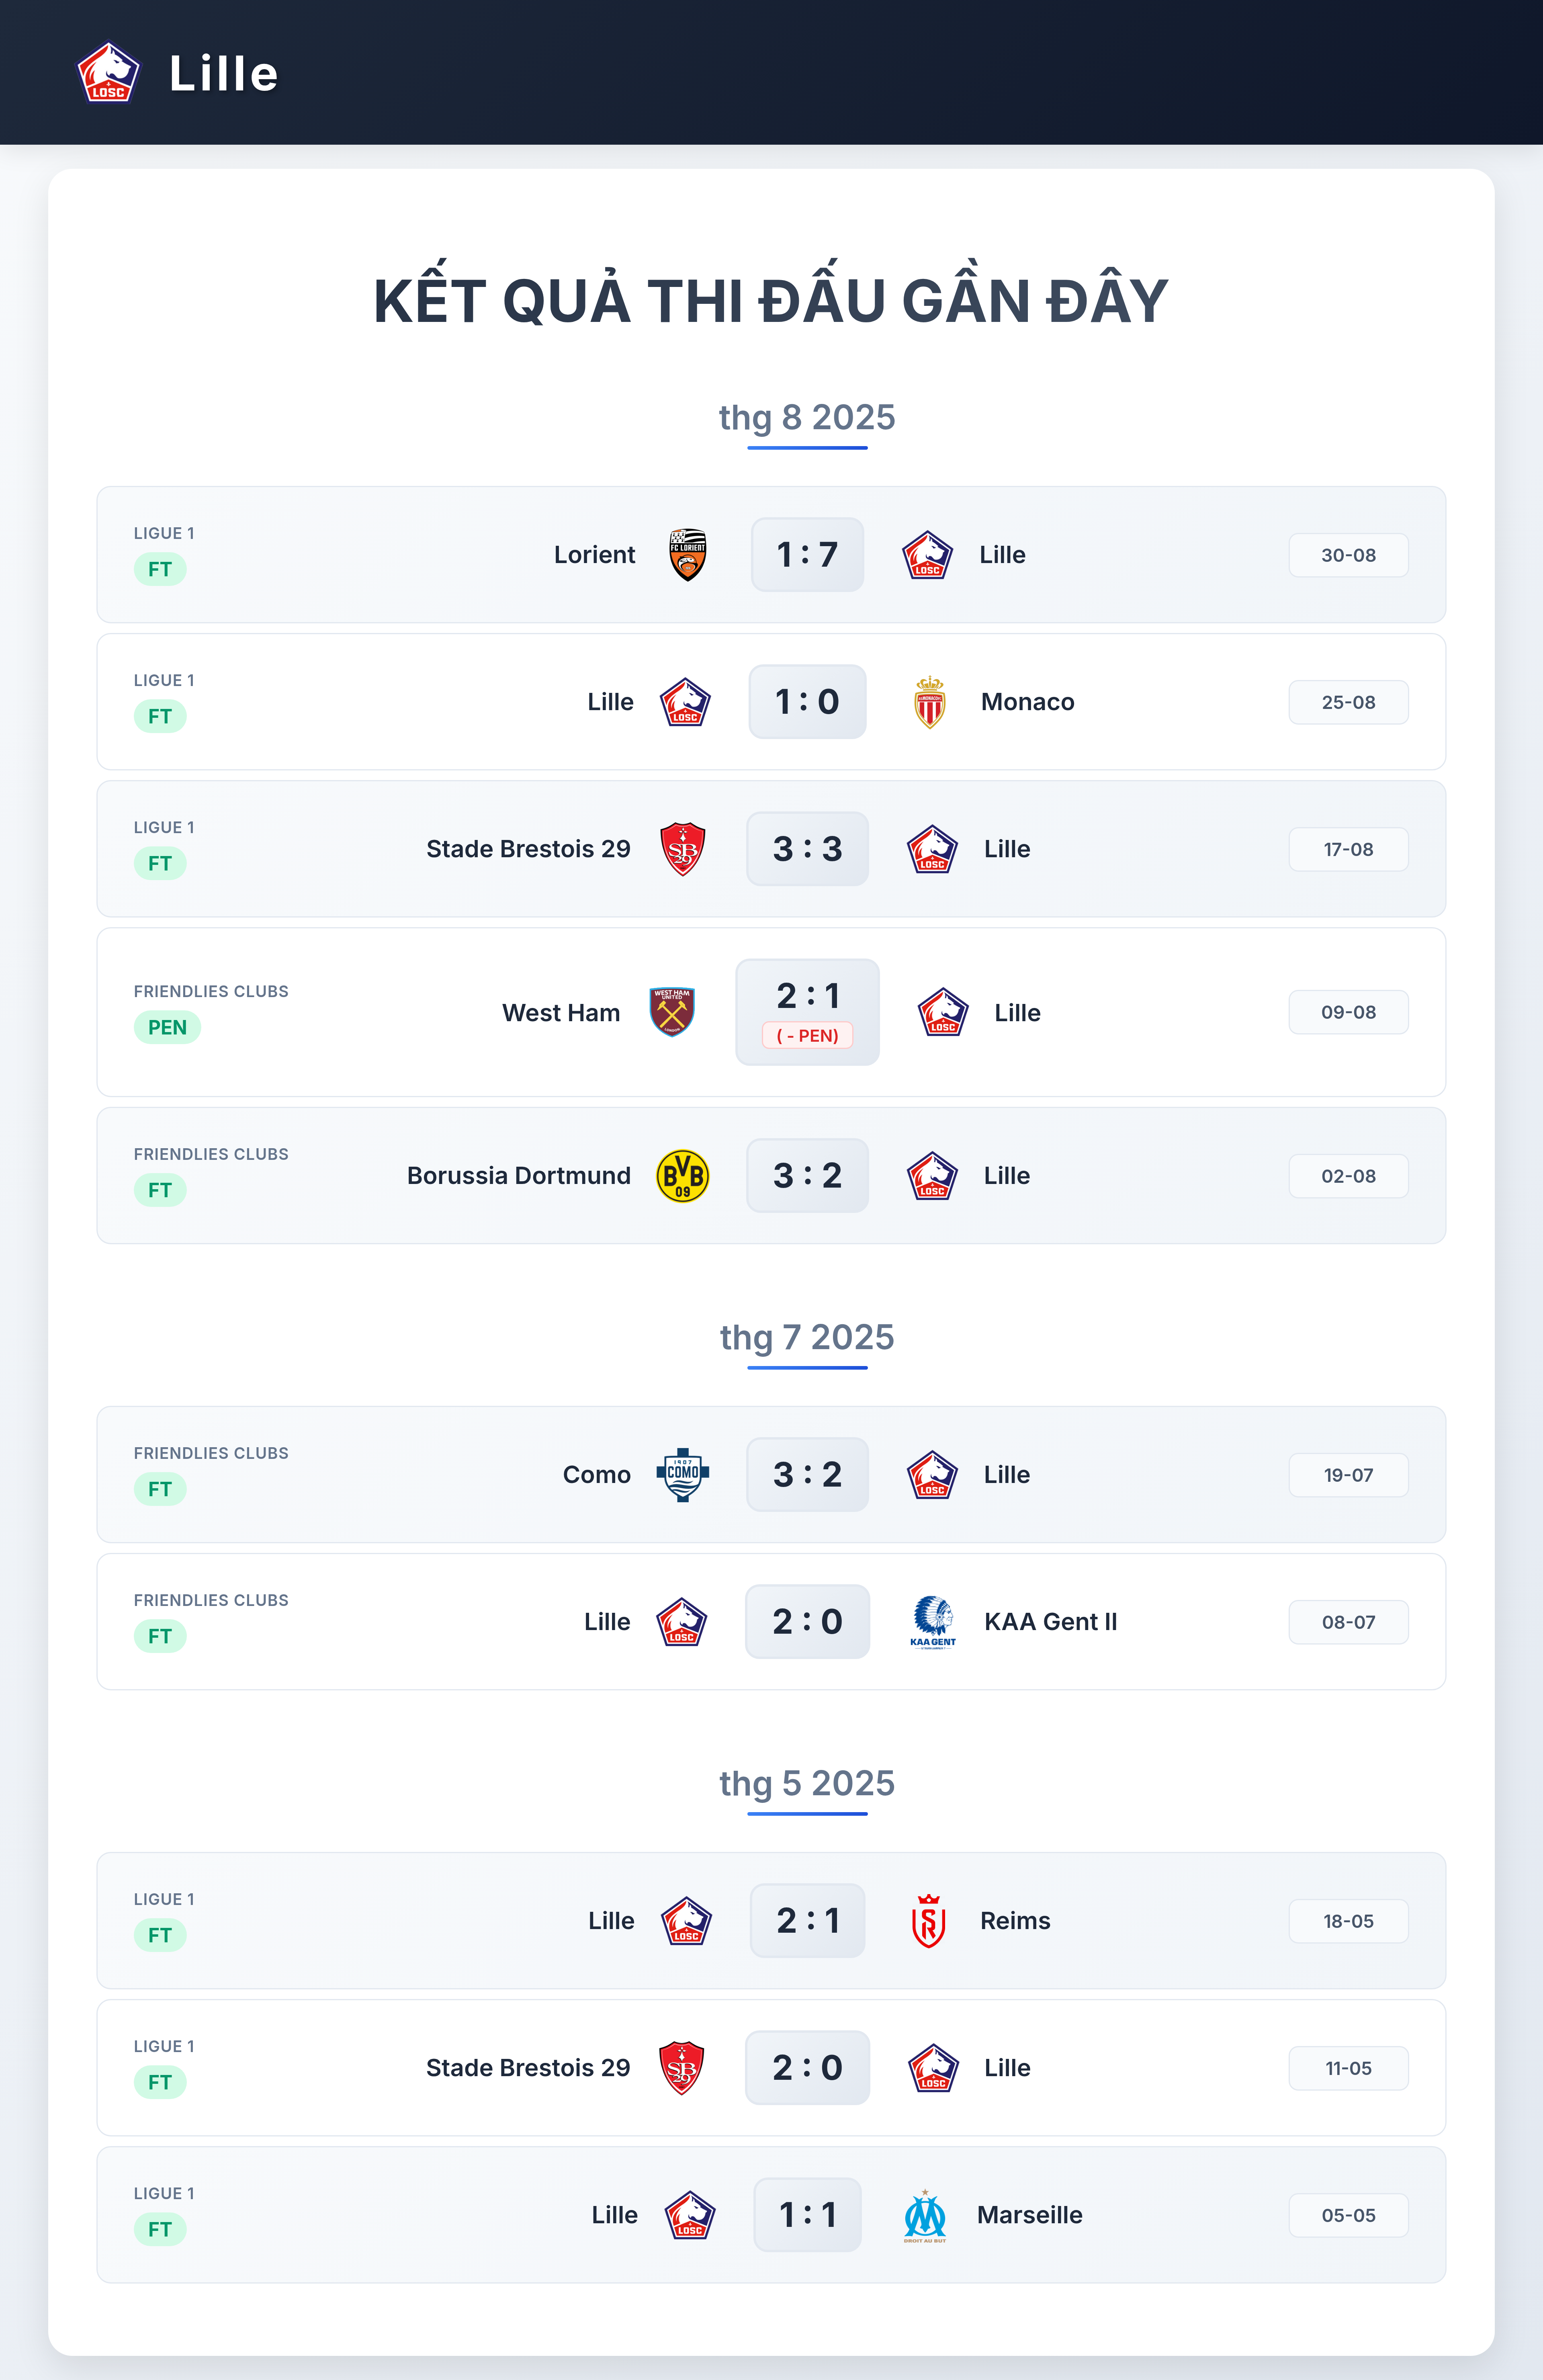Click the 30-08 date badge
The height and width of the screenshot is (2380, 1543).
click(x=1348, y=555)
